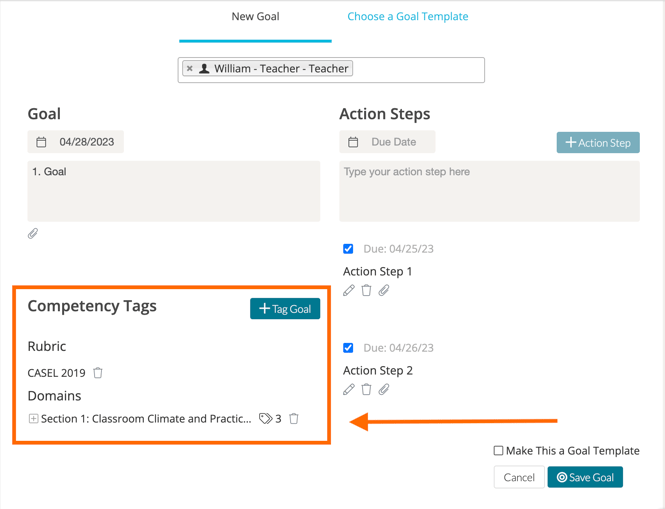Screen dimensions: 665x509
Task: Switch to Choose a Goal Template tab
Action: 407,17
